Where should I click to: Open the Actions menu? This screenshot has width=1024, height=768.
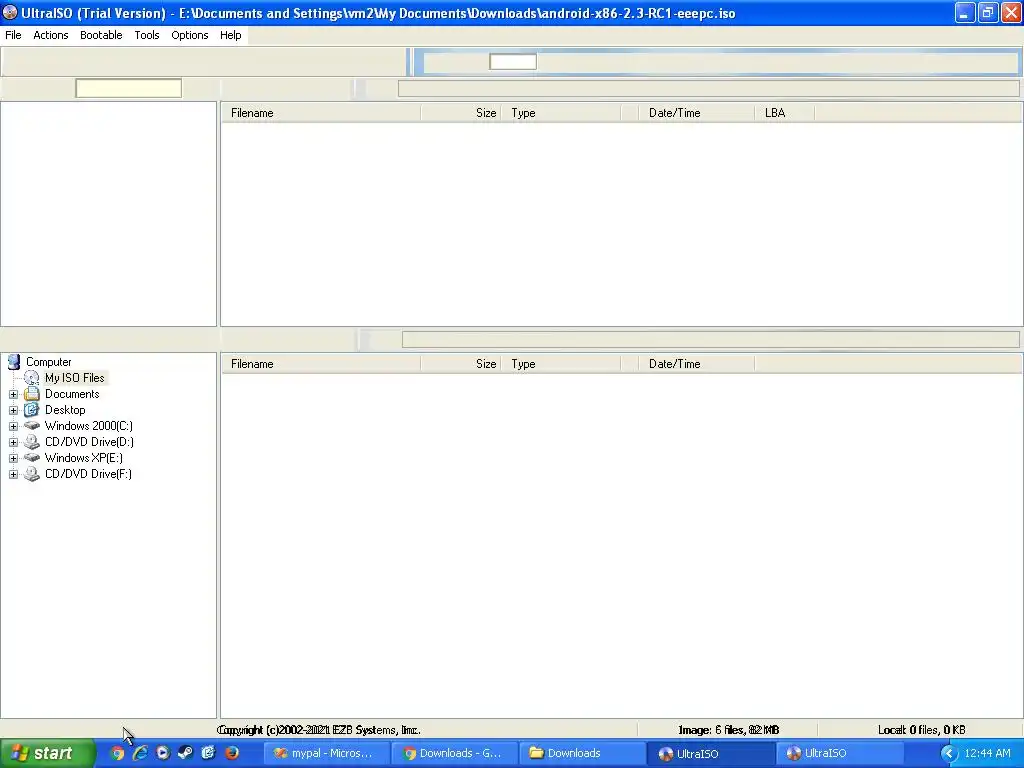coord(50,35)
